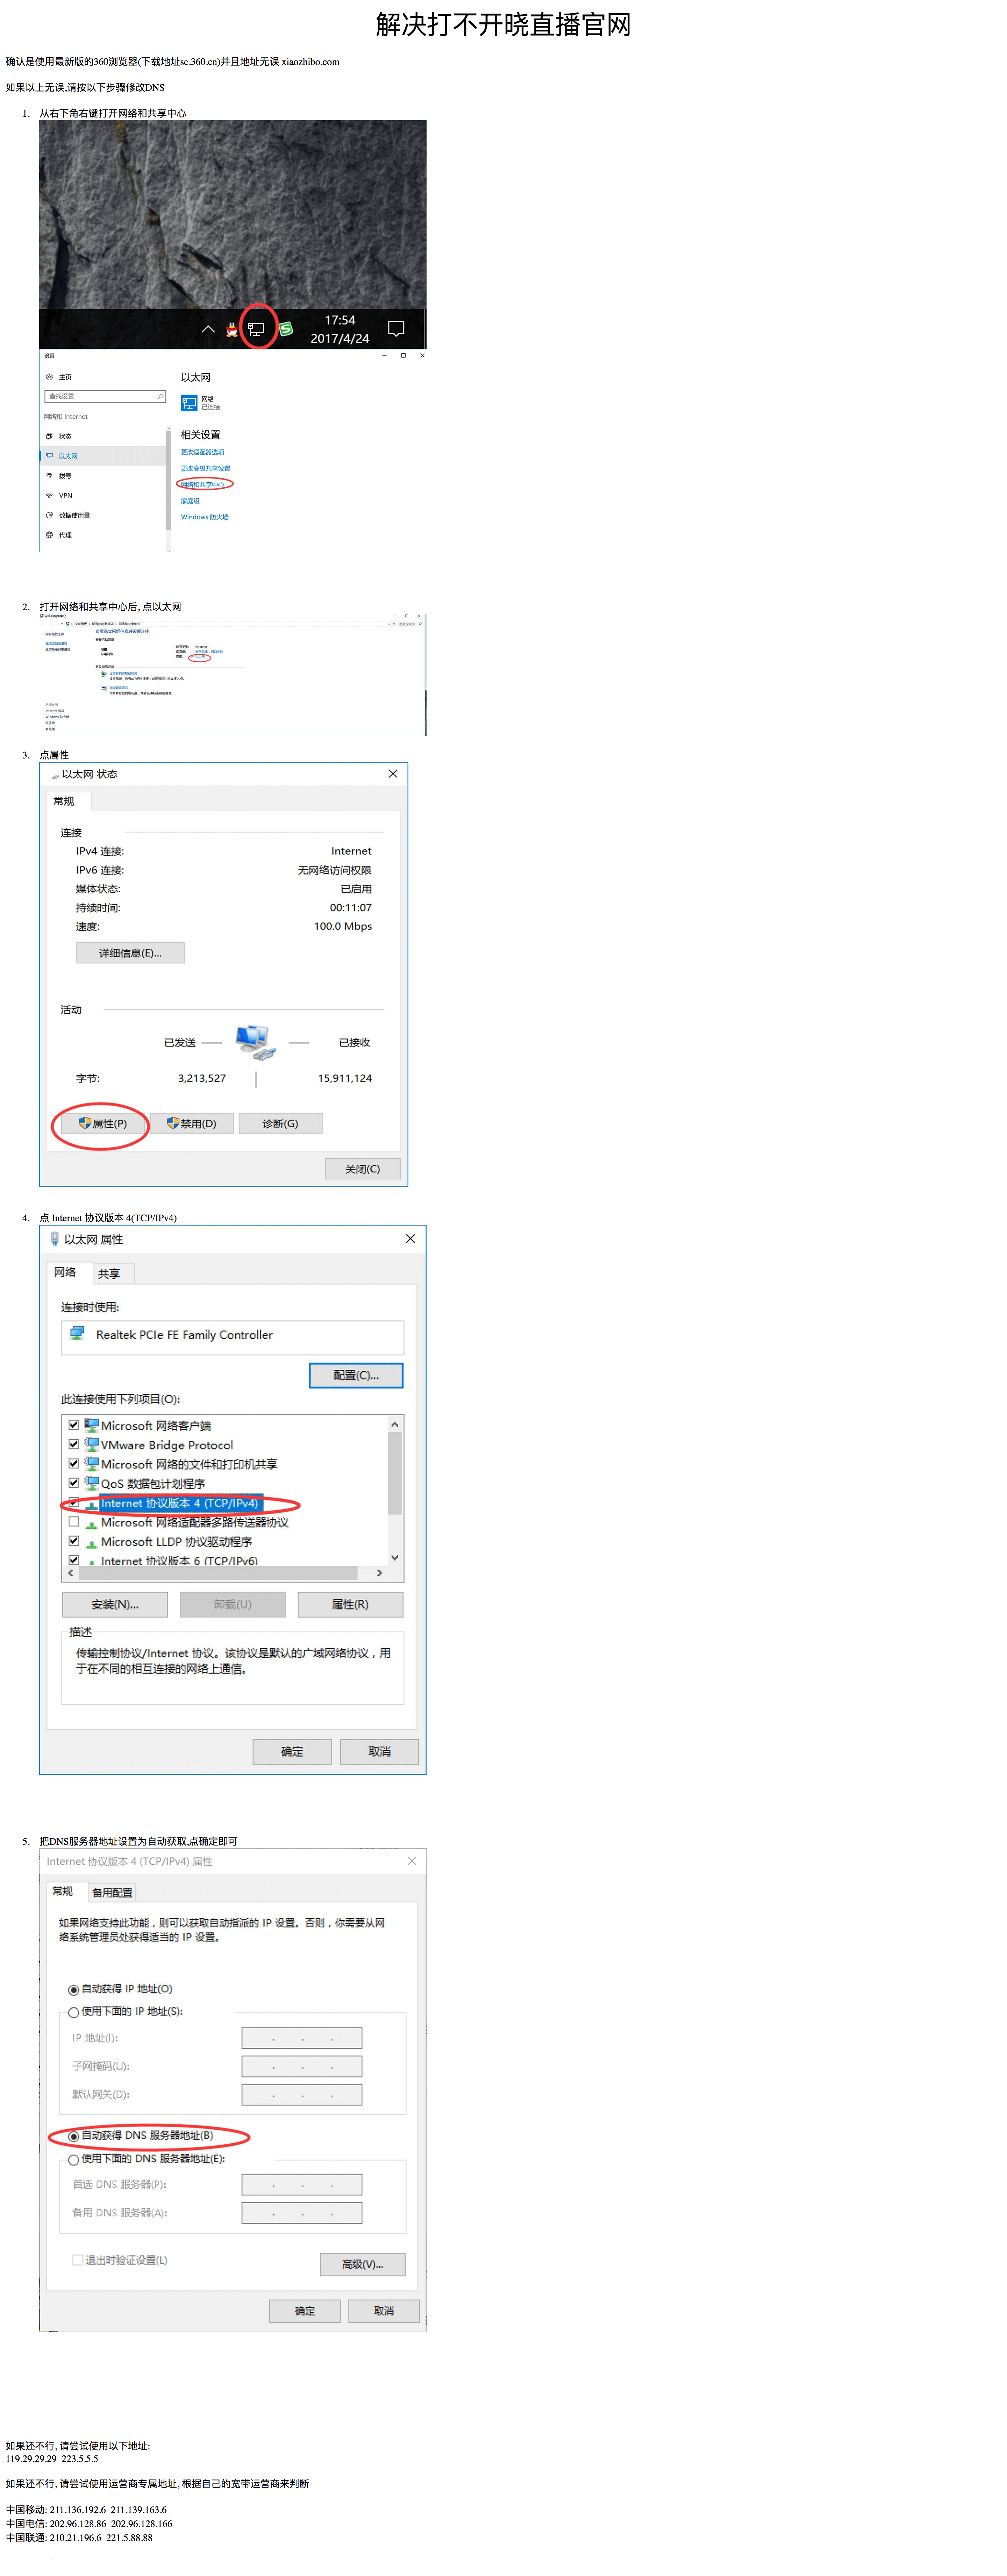Image resolution: width=1007 pixels, height=2576 pixels.
Task: Open the Windows 防火墙 link
Action: 205,517
